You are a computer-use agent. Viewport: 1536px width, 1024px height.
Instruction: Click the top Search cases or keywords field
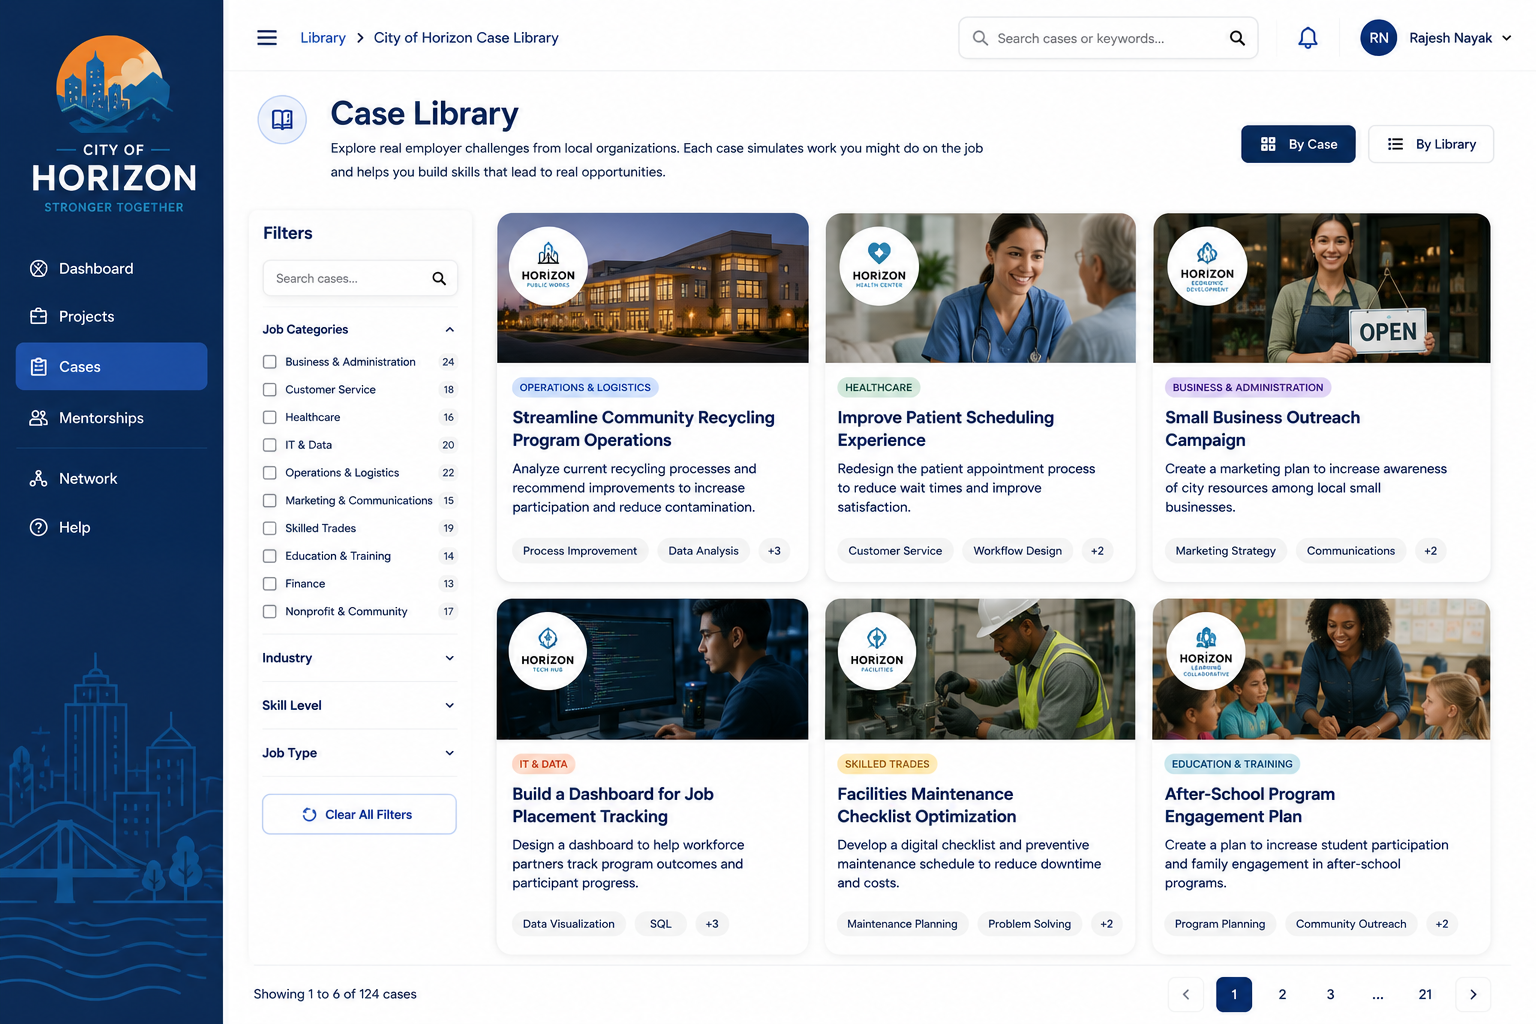pos(1108,38)
